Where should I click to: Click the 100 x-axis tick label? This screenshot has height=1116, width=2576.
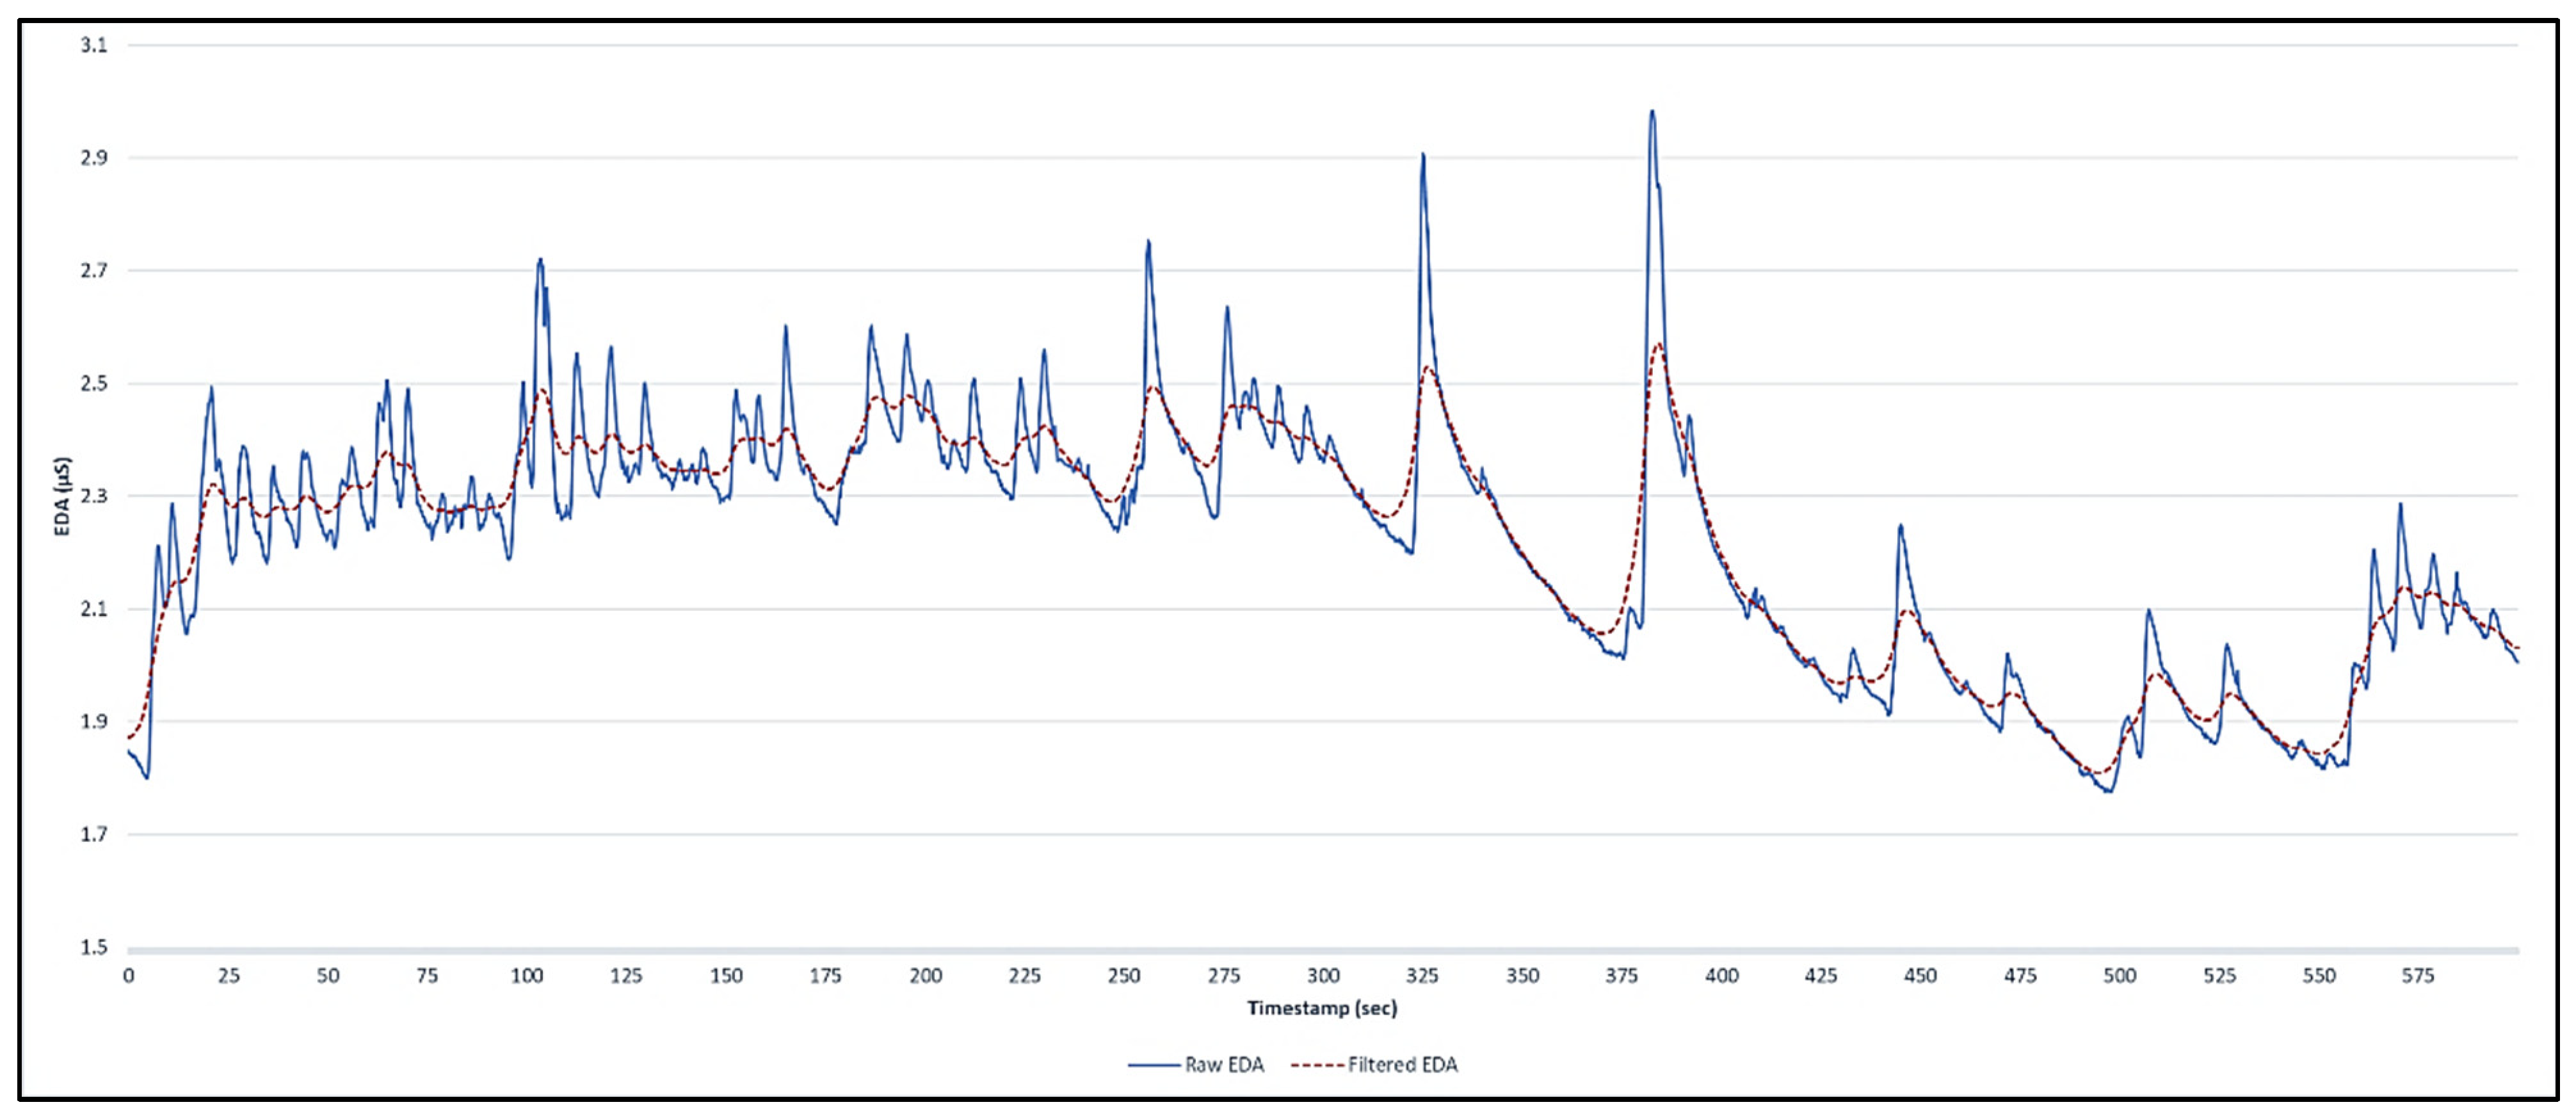[x=526, y=976]
